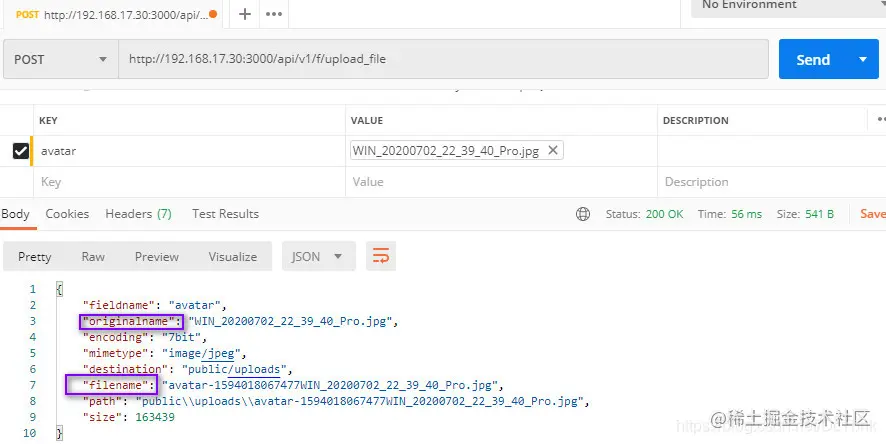Expand the Send button dropdown arrow
886x444 pixels.
863,59
